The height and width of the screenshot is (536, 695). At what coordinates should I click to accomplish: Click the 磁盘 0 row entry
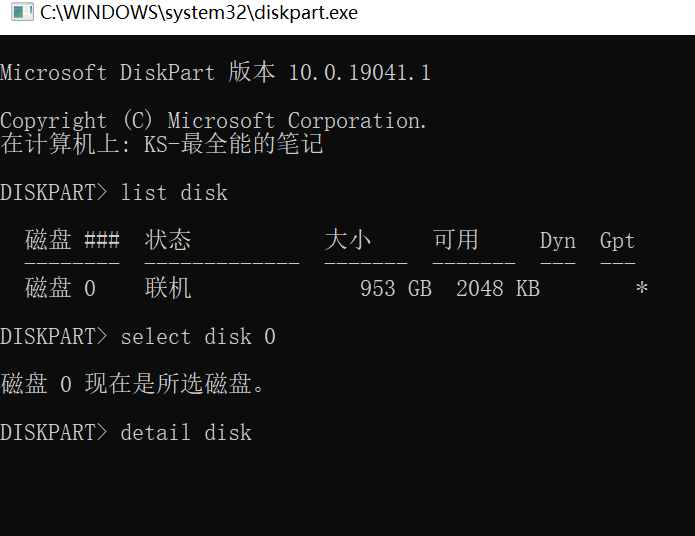click(x=60, y=288)
